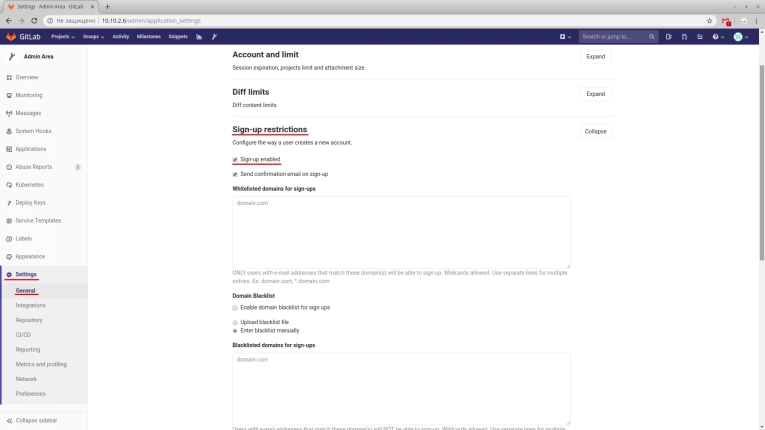Enable domain blacklist for sign-ups
The width and height of the screenshot is (765, 430).
235,307
